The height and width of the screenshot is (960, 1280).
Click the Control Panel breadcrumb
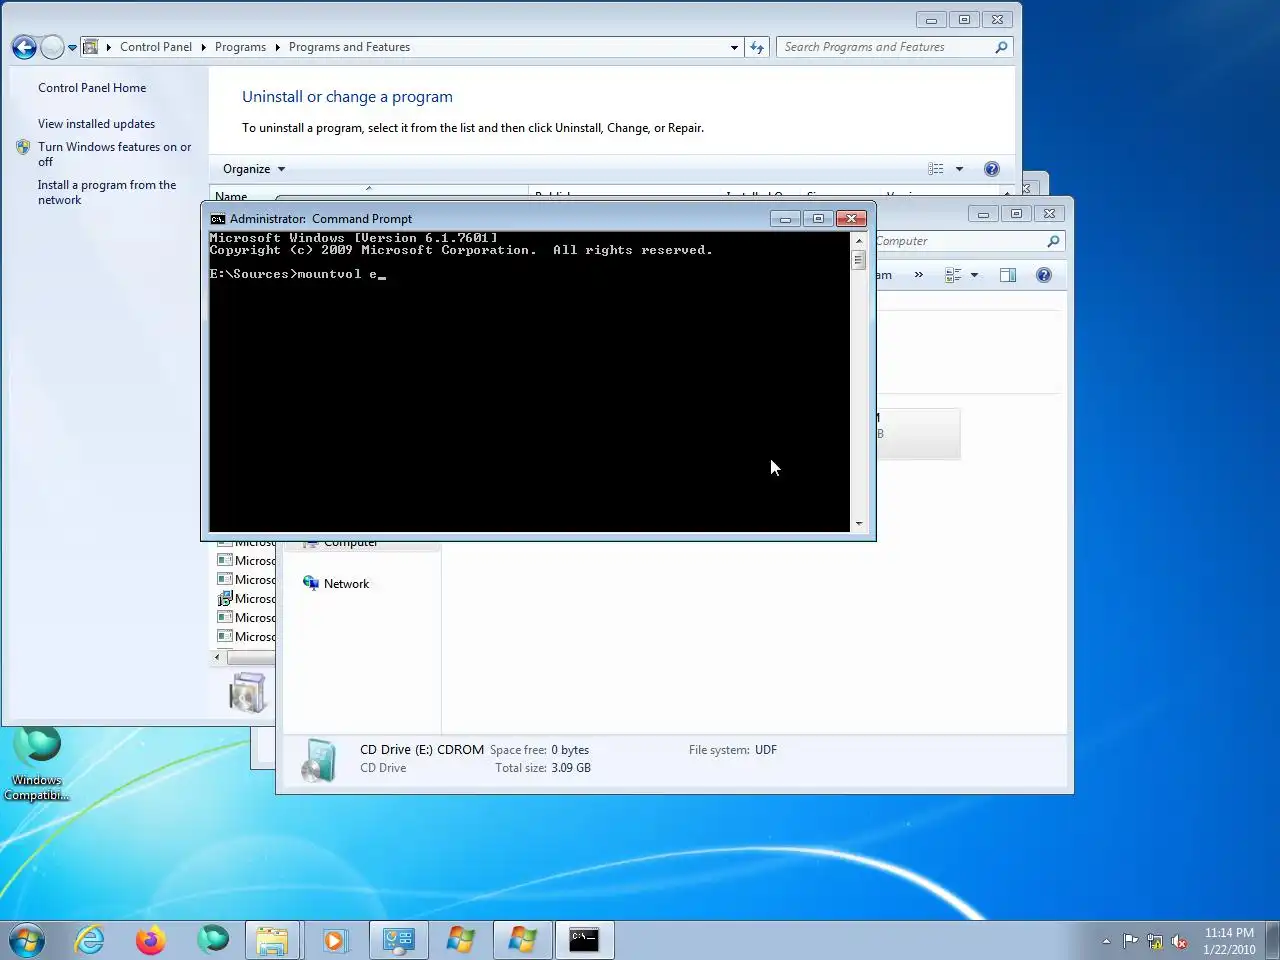coord(155,47)
